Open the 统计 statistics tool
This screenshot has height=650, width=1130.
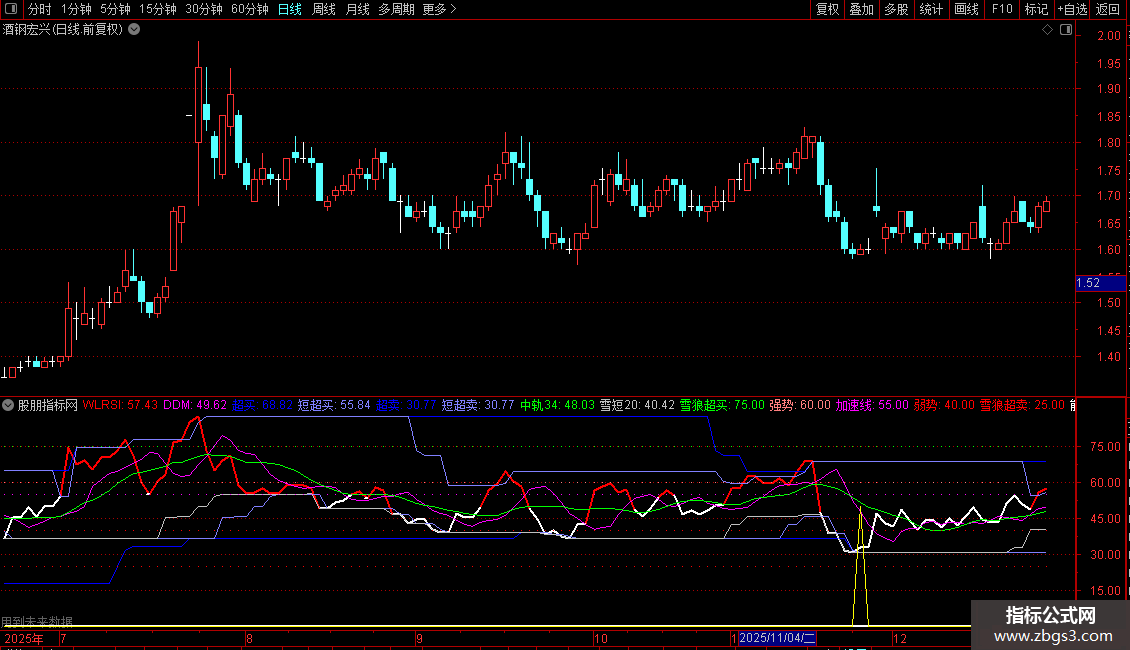click(931, 10)
